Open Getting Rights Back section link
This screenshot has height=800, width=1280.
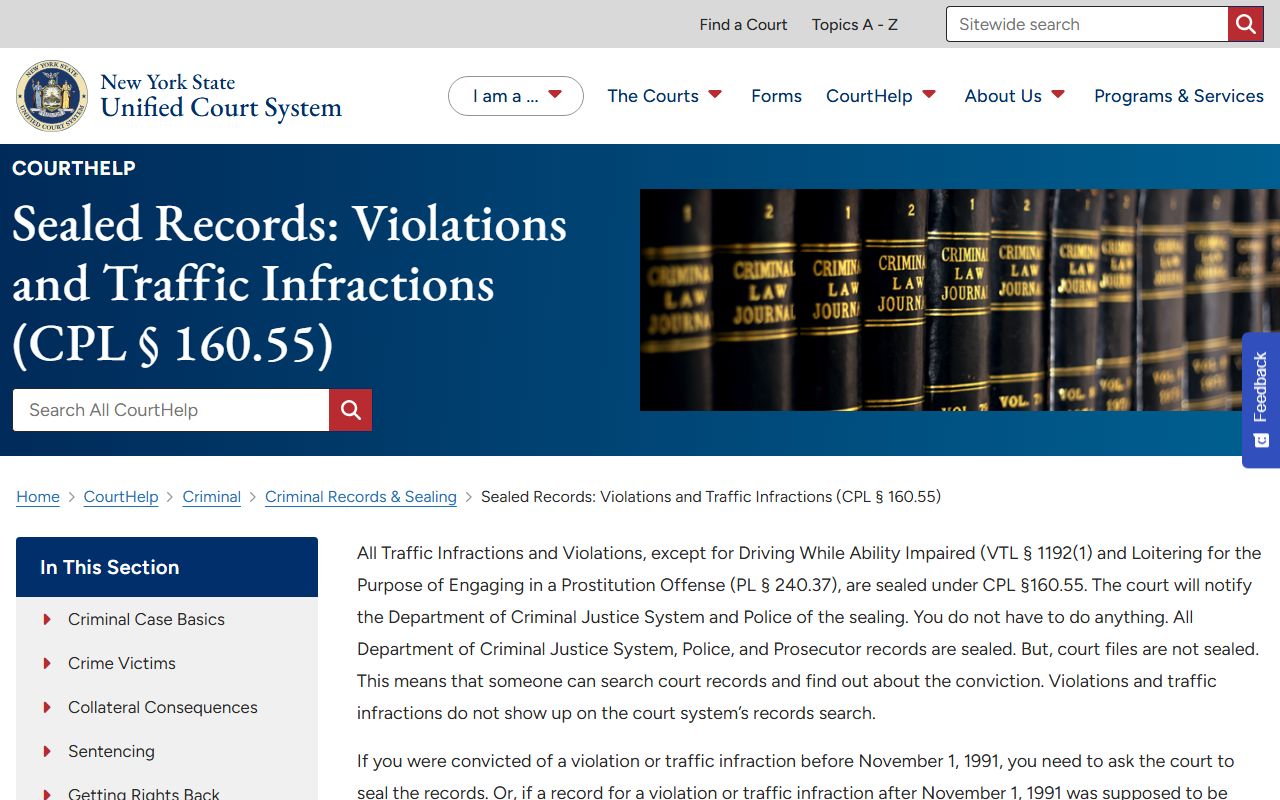pyautogui.click(x=144, y=794)
